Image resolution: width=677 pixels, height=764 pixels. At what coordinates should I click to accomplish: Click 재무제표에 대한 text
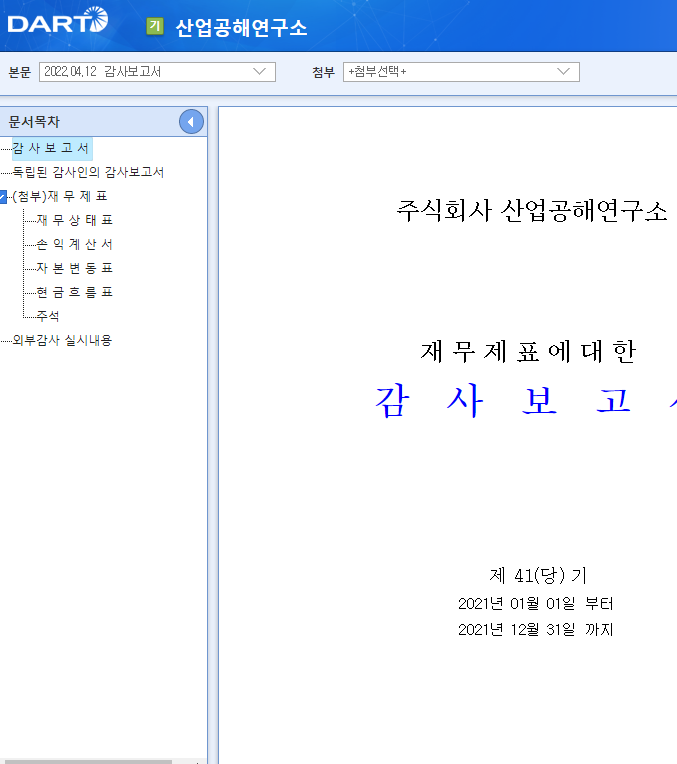click(528, 352)
